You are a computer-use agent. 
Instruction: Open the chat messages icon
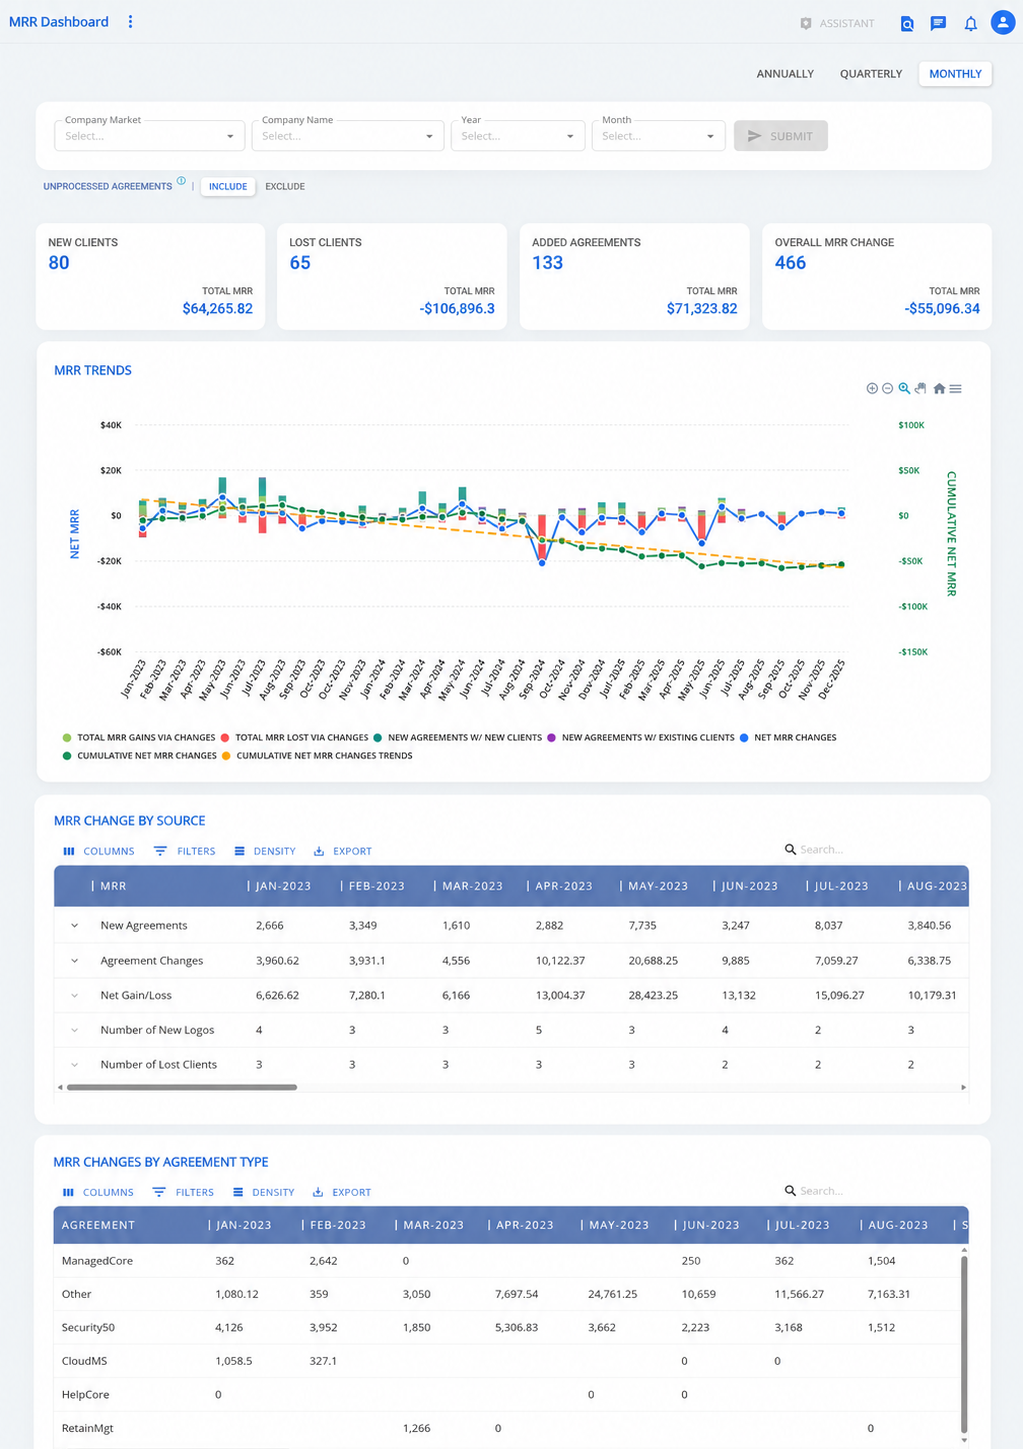(x=938, y=23)
